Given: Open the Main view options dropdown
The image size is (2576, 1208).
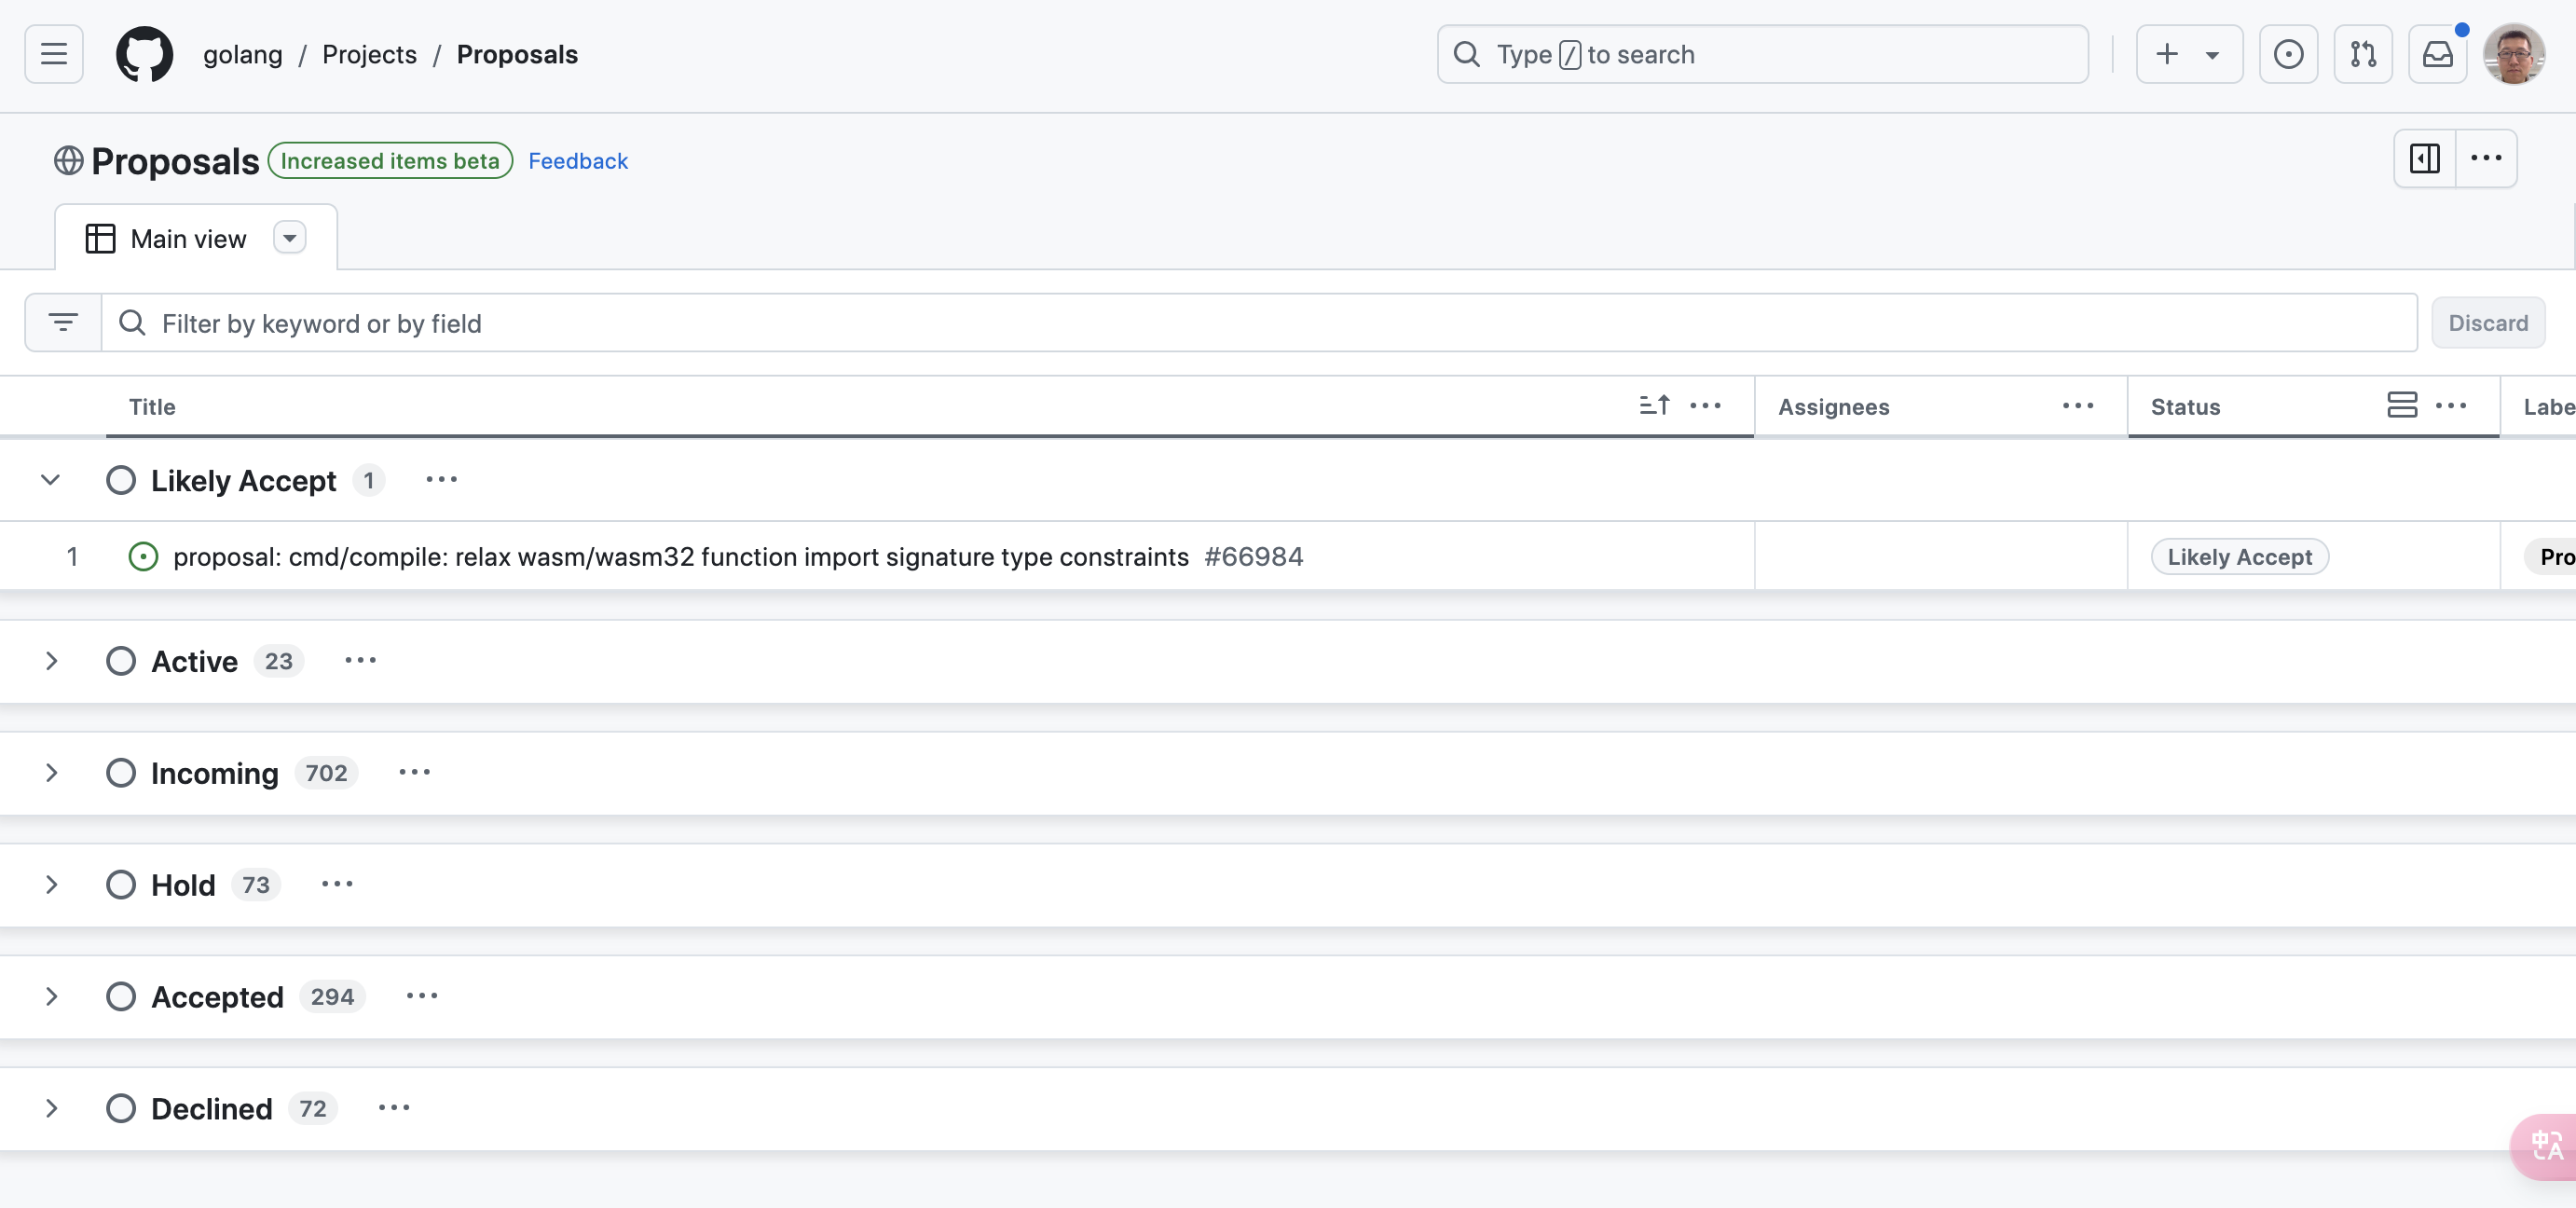Looking at the screenshot, I should click(x=290, y=238).
